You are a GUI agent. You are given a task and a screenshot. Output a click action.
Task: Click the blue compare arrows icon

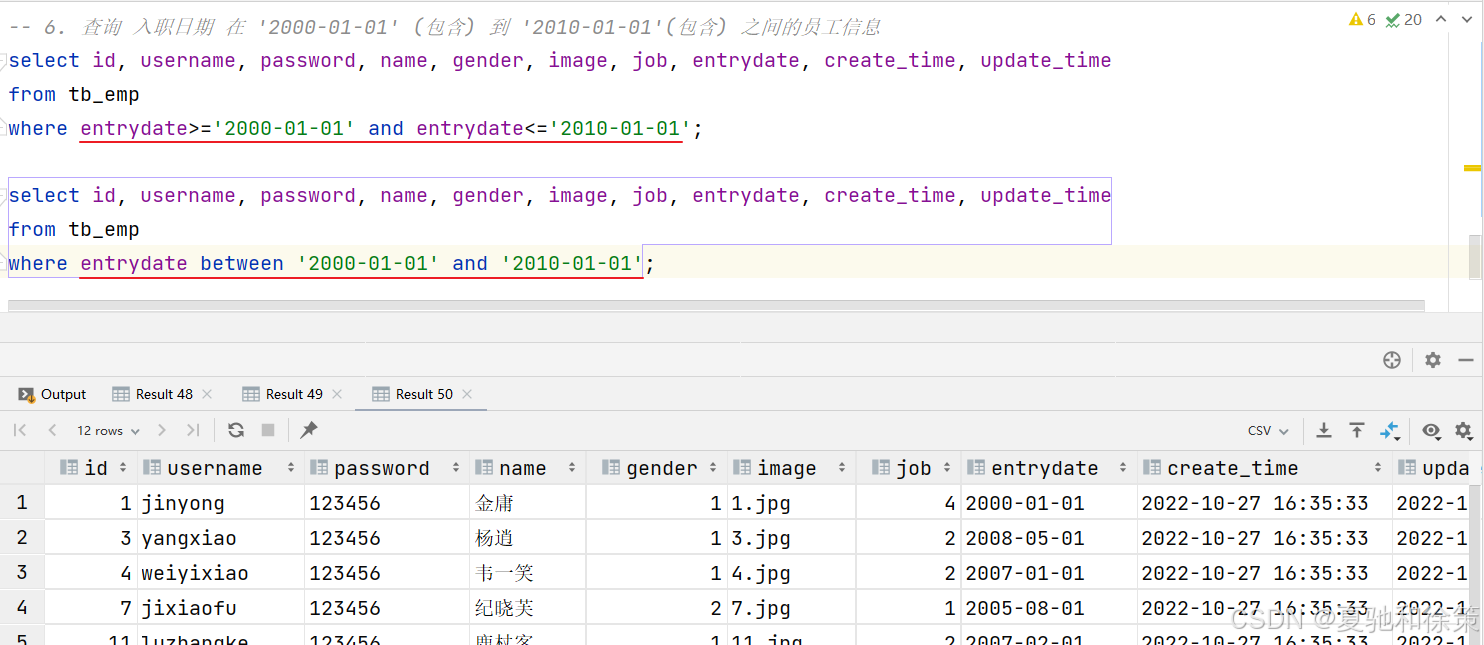[x=1390, y=430]
